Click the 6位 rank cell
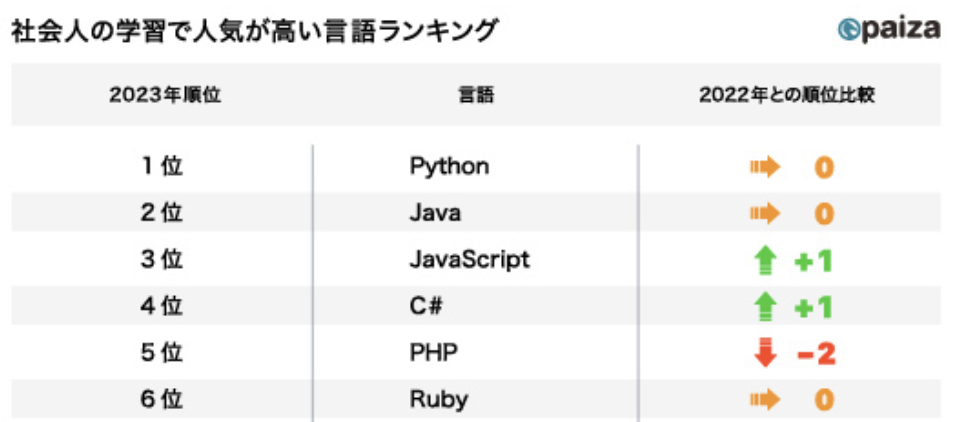Image resolution: width=954 pixels, height=422 pixels. [x=163, y=401]
